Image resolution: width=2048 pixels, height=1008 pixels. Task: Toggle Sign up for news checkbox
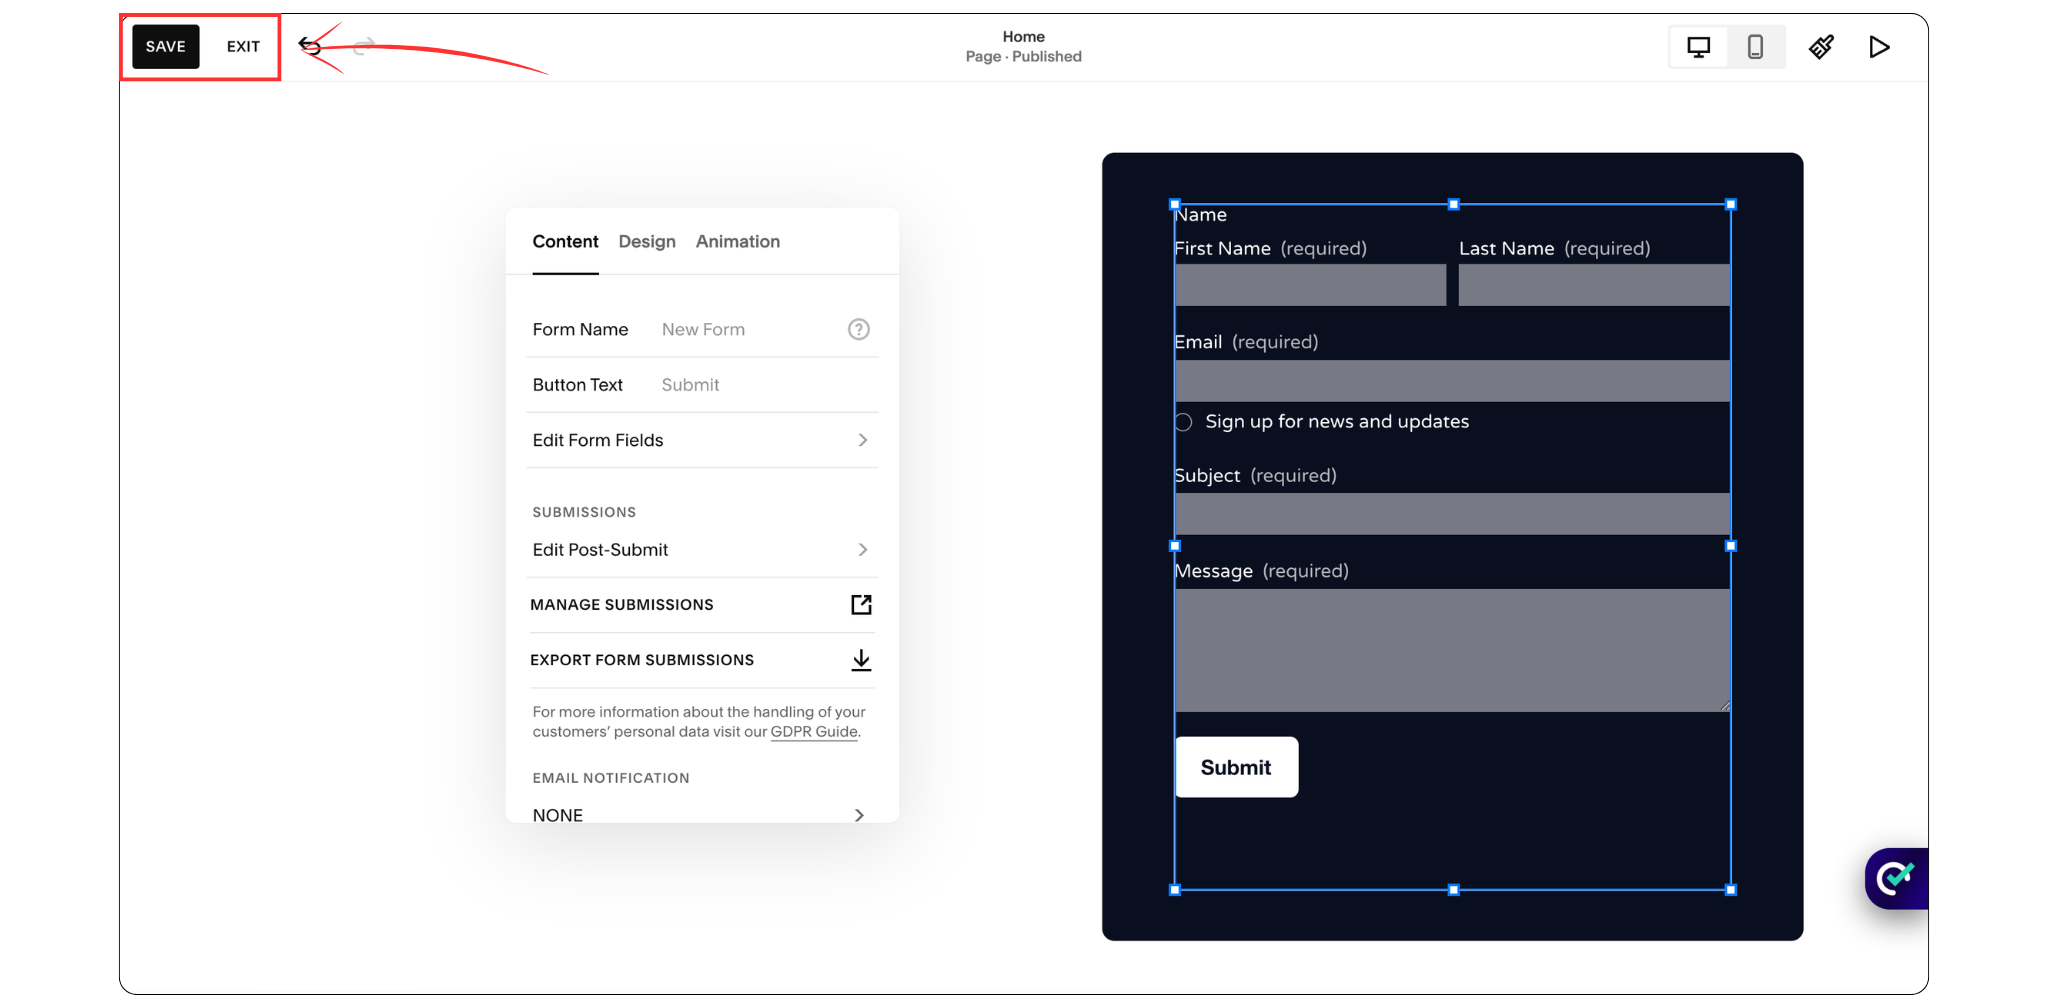click(x=1184, y=422)
